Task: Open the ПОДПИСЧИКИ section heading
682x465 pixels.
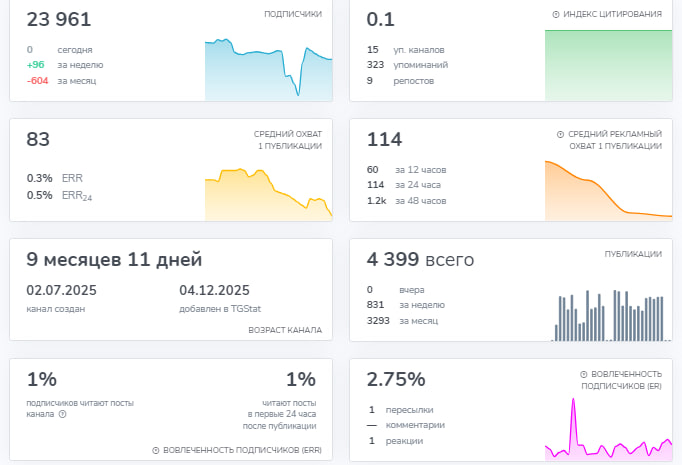Action: point(292,15)
